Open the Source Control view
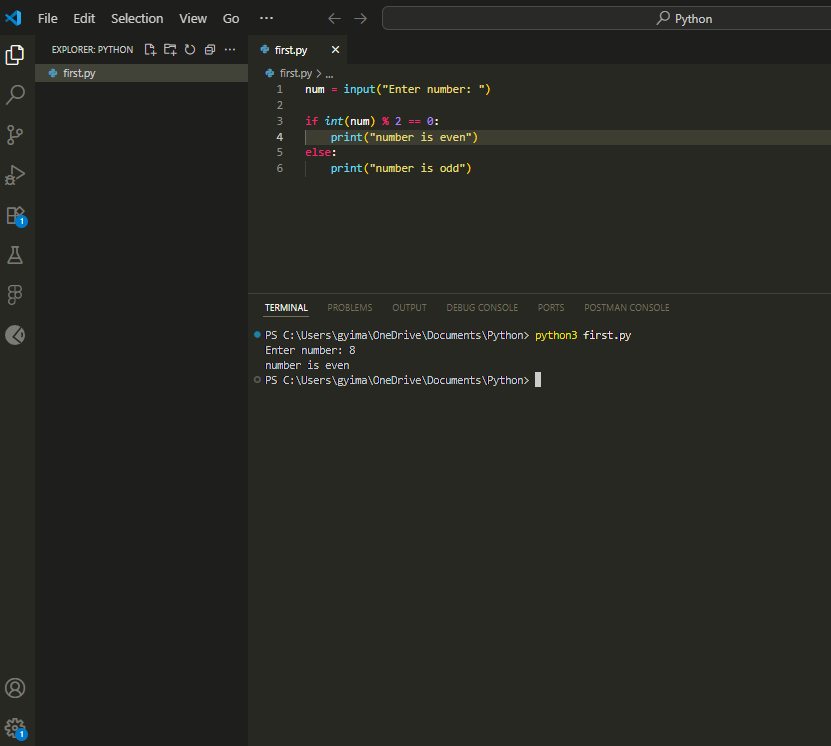This screenshot has height=746, width=831. (15, 135)
